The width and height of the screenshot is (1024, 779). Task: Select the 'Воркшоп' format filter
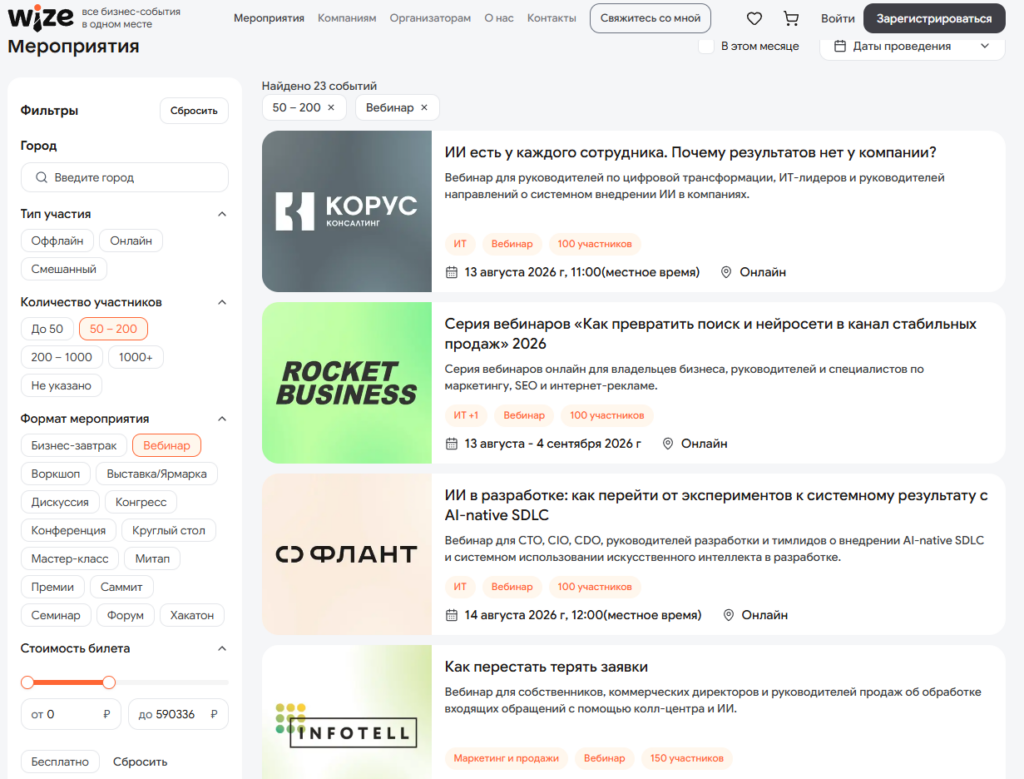[x=56, y=474]
